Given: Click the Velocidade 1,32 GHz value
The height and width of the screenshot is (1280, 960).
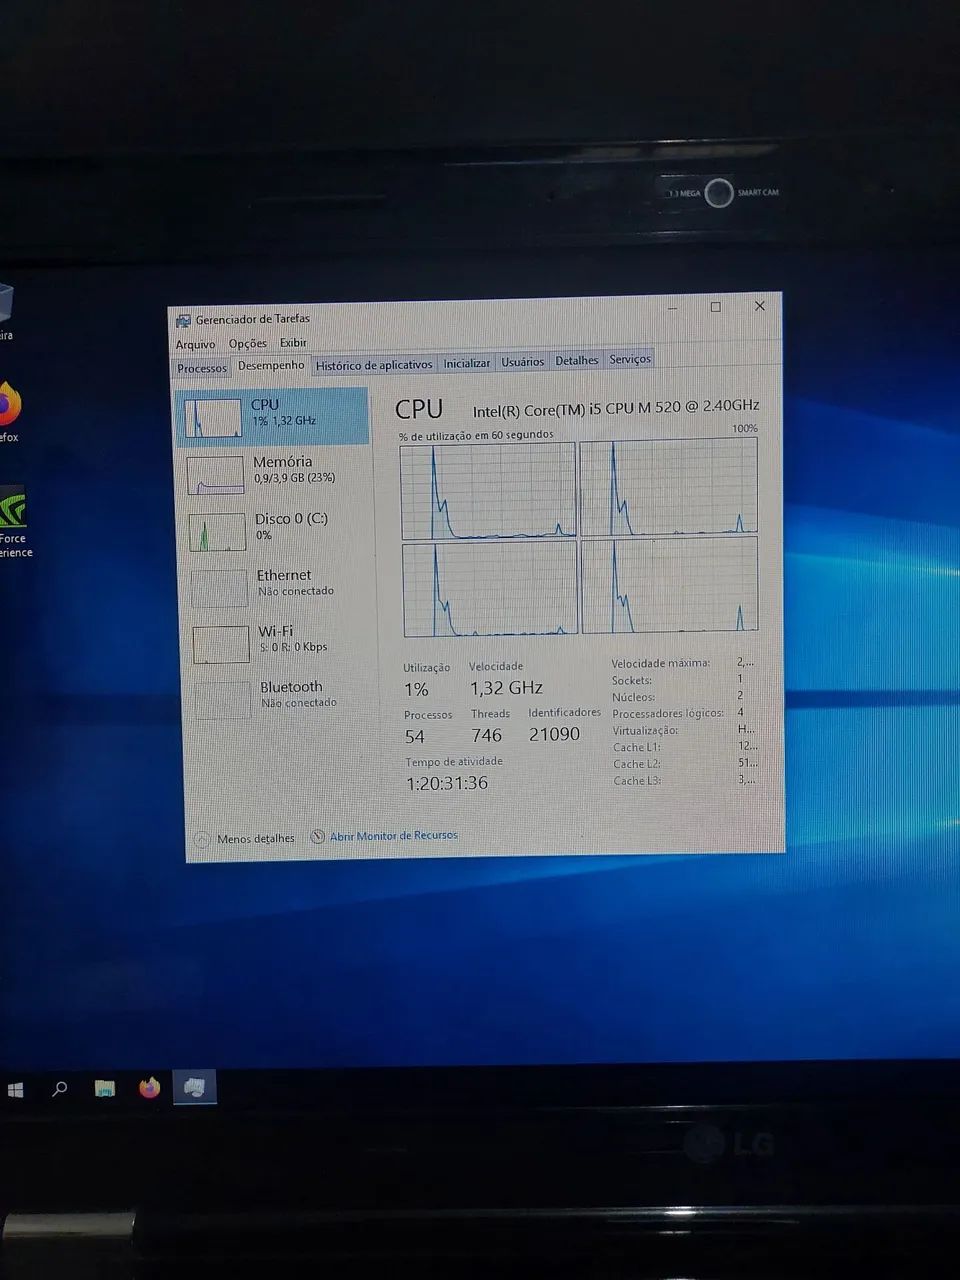Looking at the screenshot, I should pyautogui.click(x=506, y=688).
